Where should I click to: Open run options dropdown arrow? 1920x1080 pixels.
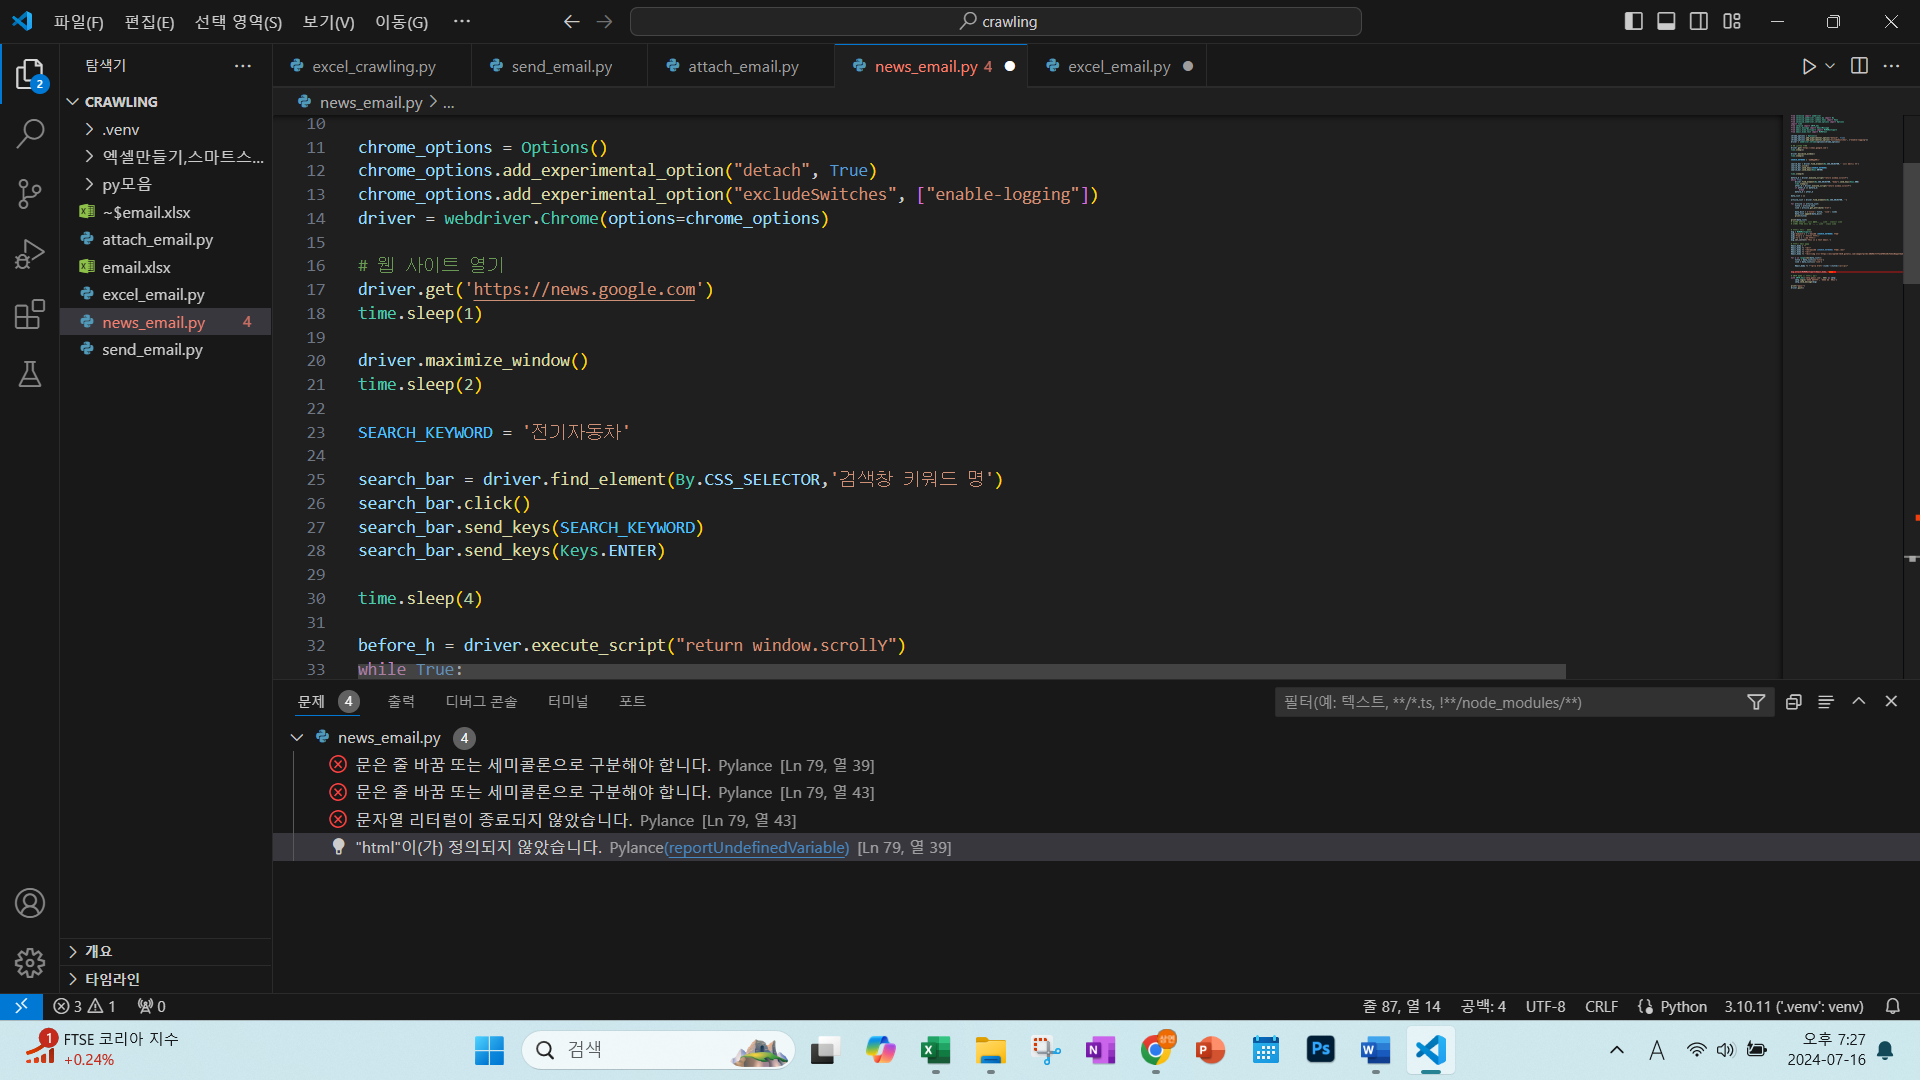click(x=1830, y=66)
